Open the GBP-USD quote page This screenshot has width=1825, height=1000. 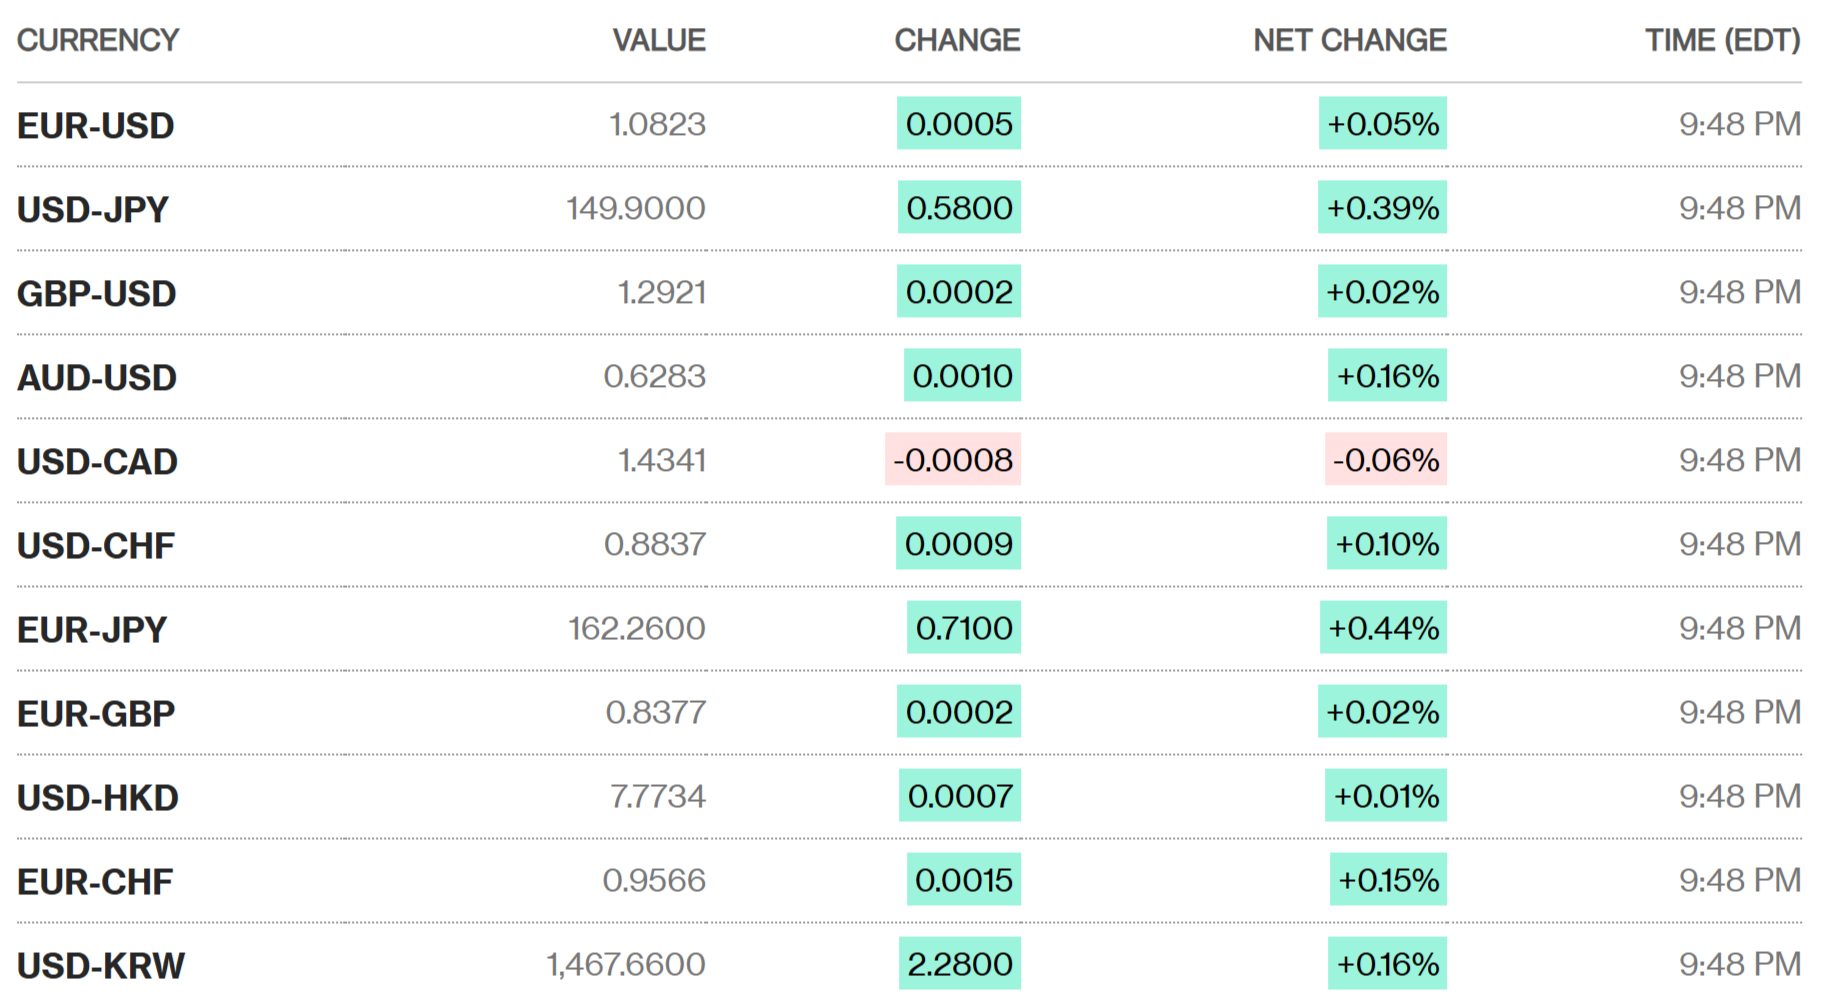pyautogui.click(x=97, y=294)
